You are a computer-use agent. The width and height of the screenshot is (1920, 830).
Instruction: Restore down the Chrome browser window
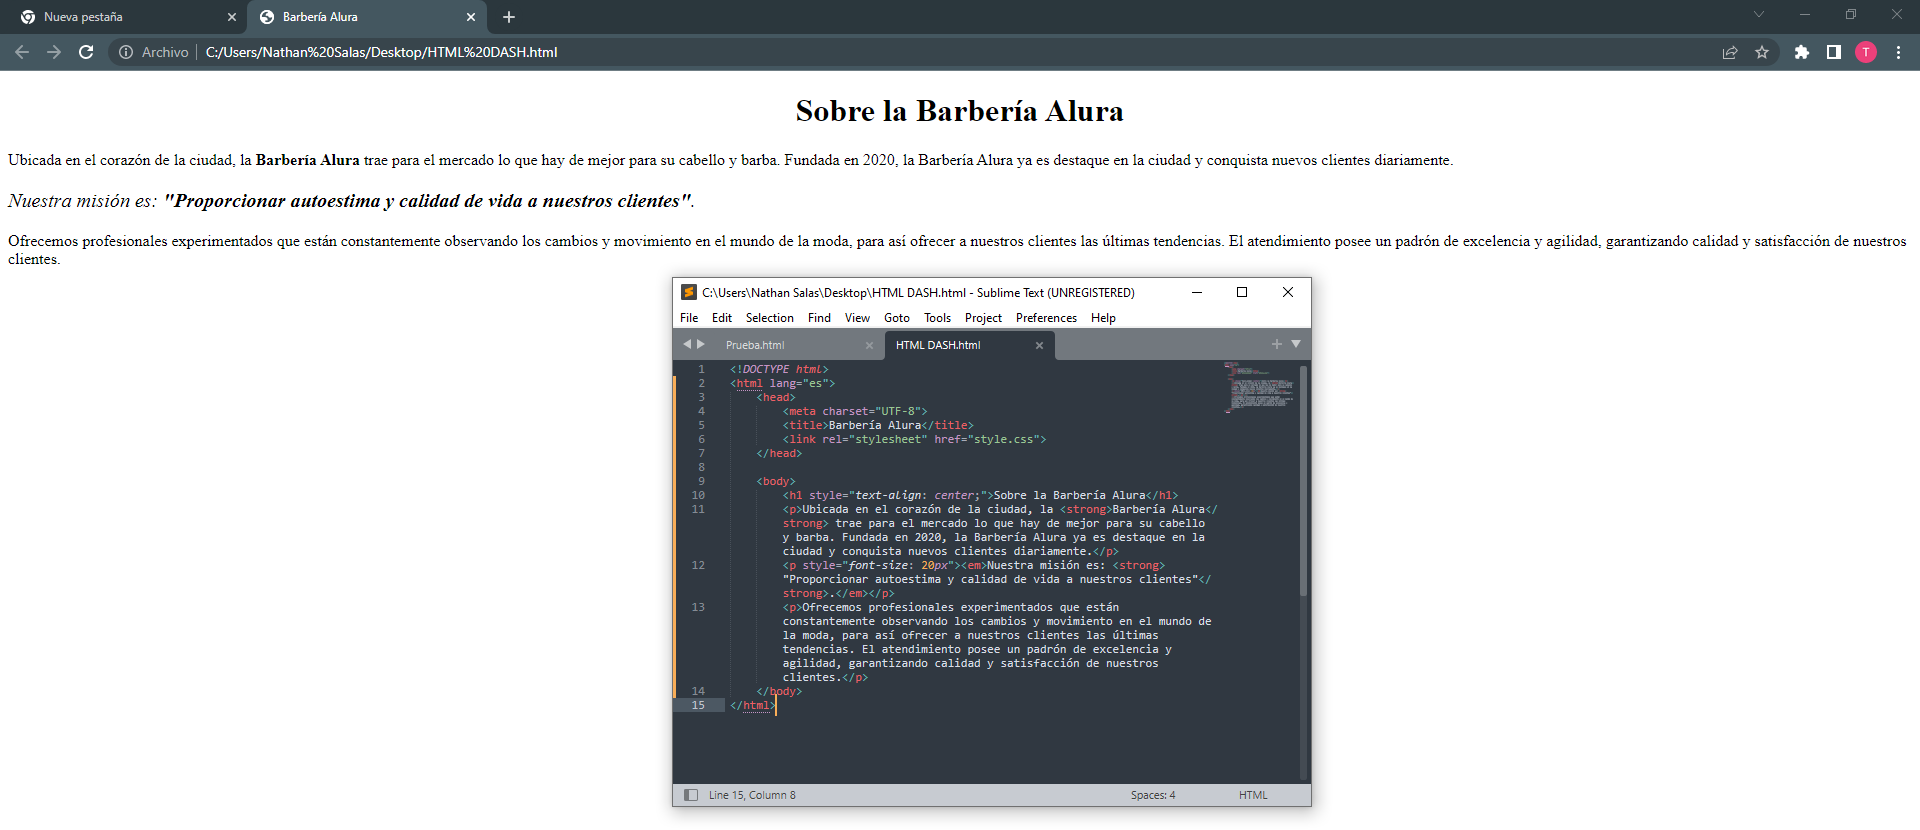1851,14
